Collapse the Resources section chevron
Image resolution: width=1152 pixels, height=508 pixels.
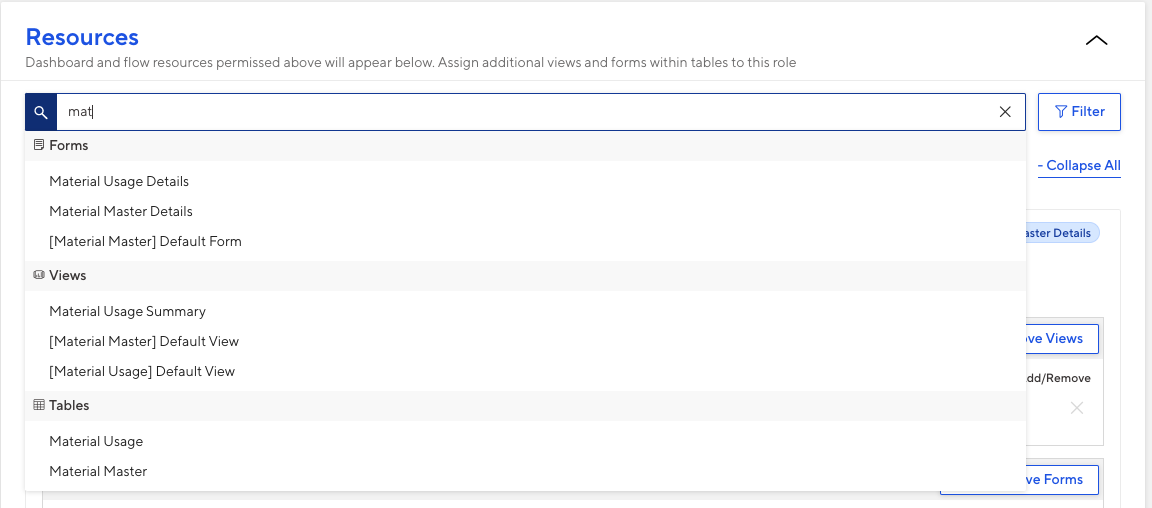(1096, 40)
